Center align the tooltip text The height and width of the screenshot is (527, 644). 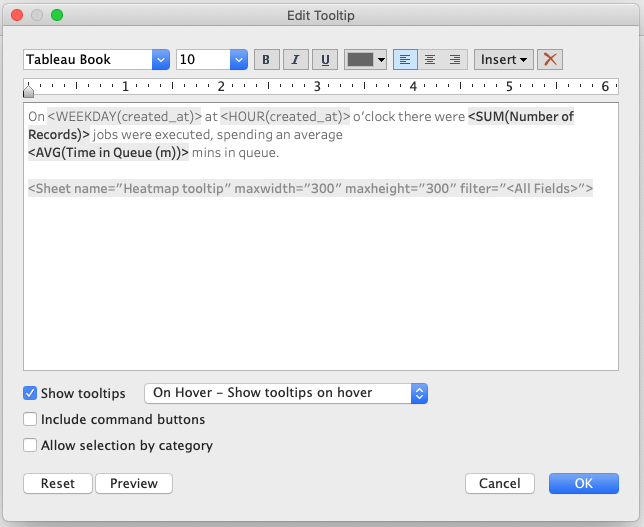[x=430, y=60]
